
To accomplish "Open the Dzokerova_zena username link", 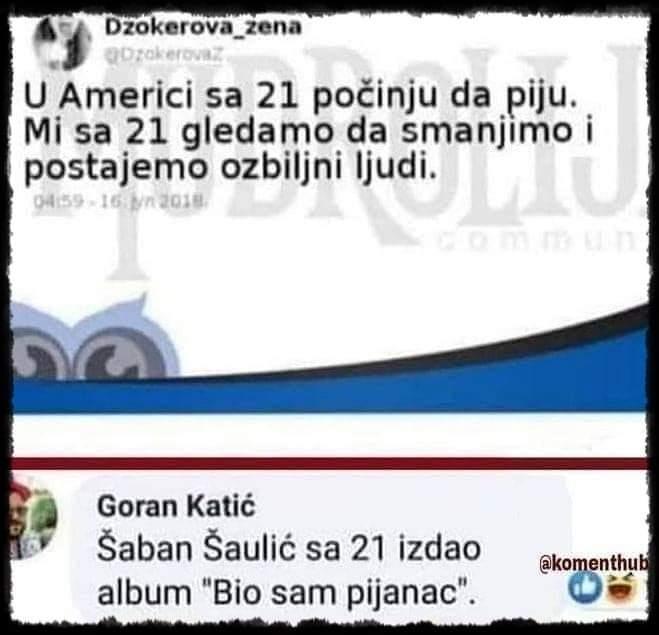I will click(x=203, y=27).
